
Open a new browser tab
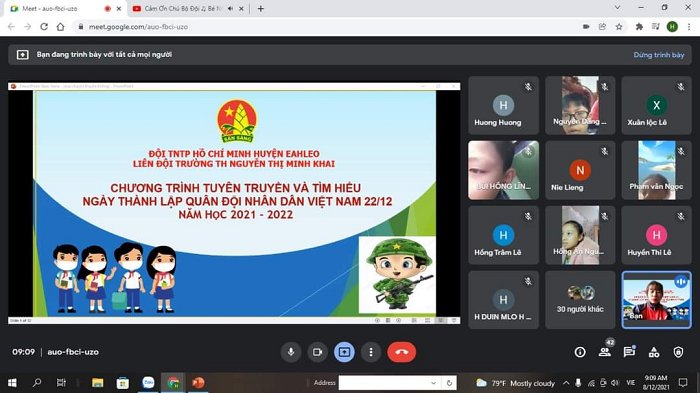click(261, 8)
